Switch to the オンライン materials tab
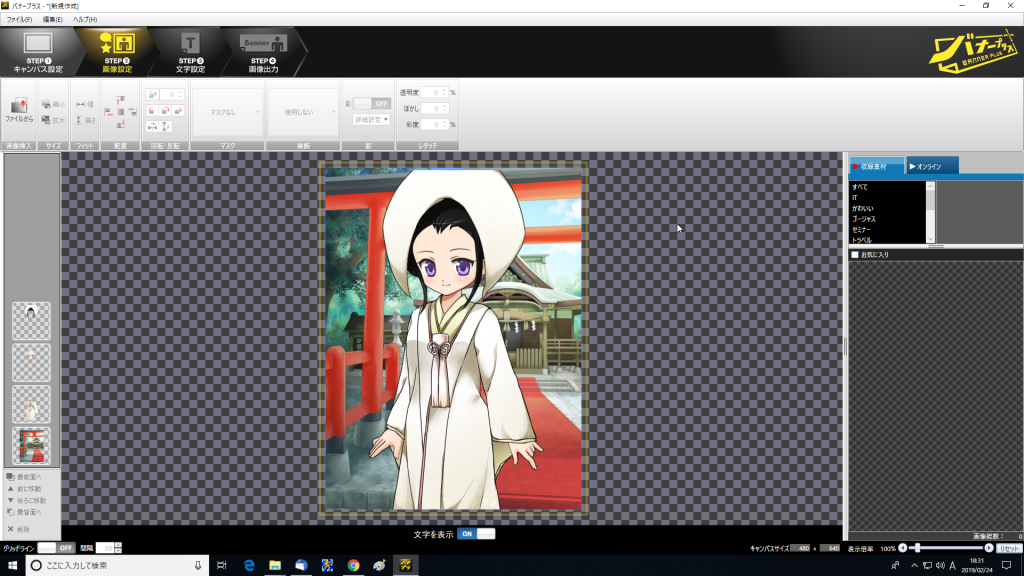The image size is (1024, 576). (x=931, y=166)
